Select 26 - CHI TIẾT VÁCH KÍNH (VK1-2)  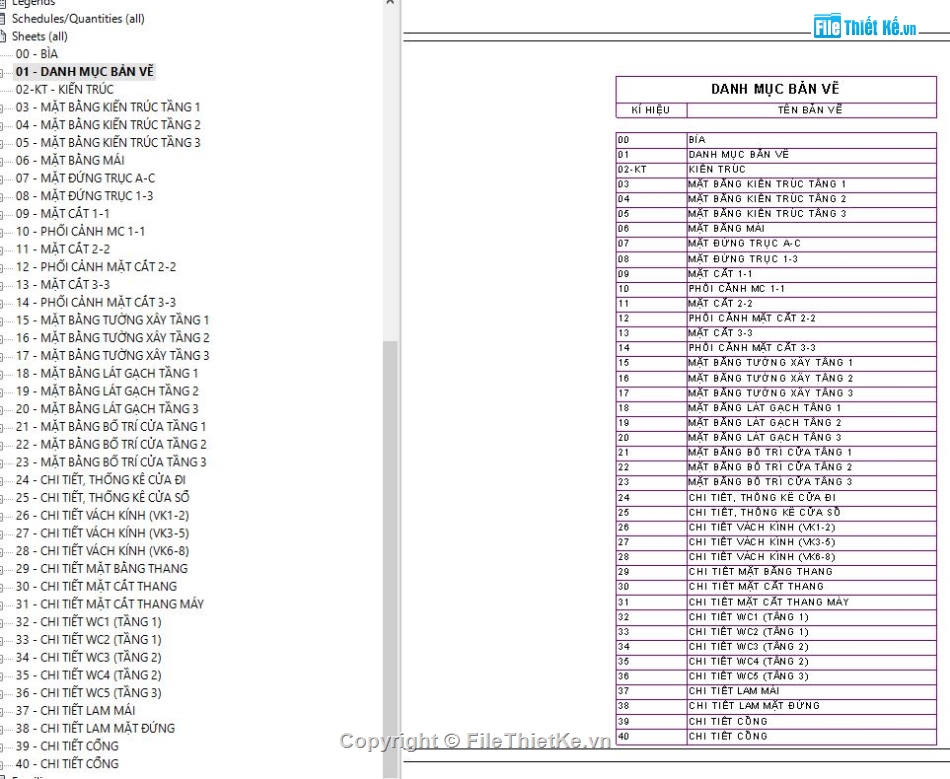(102, 515)
